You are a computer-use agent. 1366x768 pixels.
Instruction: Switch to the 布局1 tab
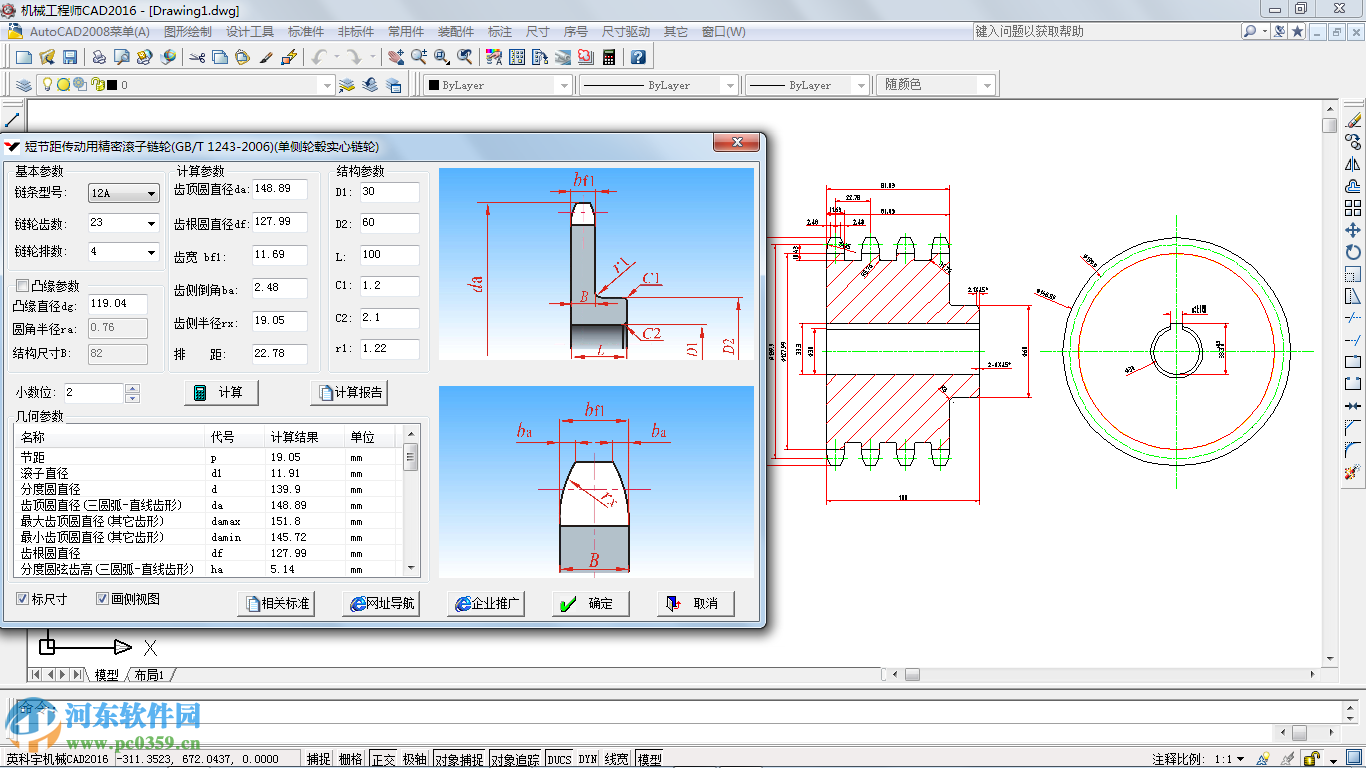tap(149, 675)
